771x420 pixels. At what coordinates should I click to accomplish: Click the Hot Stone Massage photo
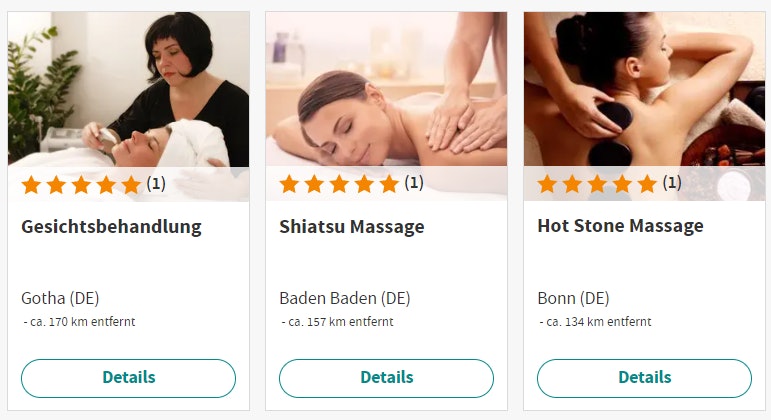click(644, 106)
